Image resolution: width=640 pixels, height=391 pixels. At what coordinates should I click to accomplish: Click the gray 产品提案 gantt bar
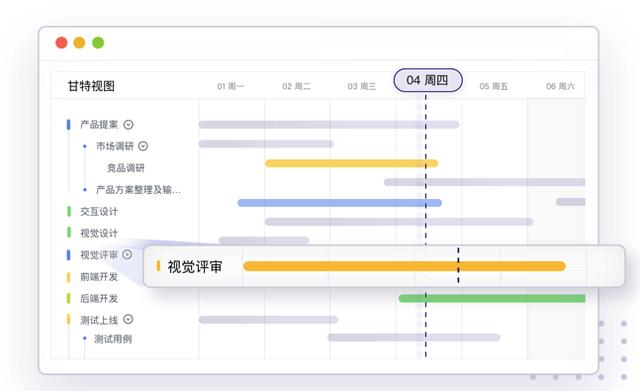pyautogui.click(x=329, y=124)
